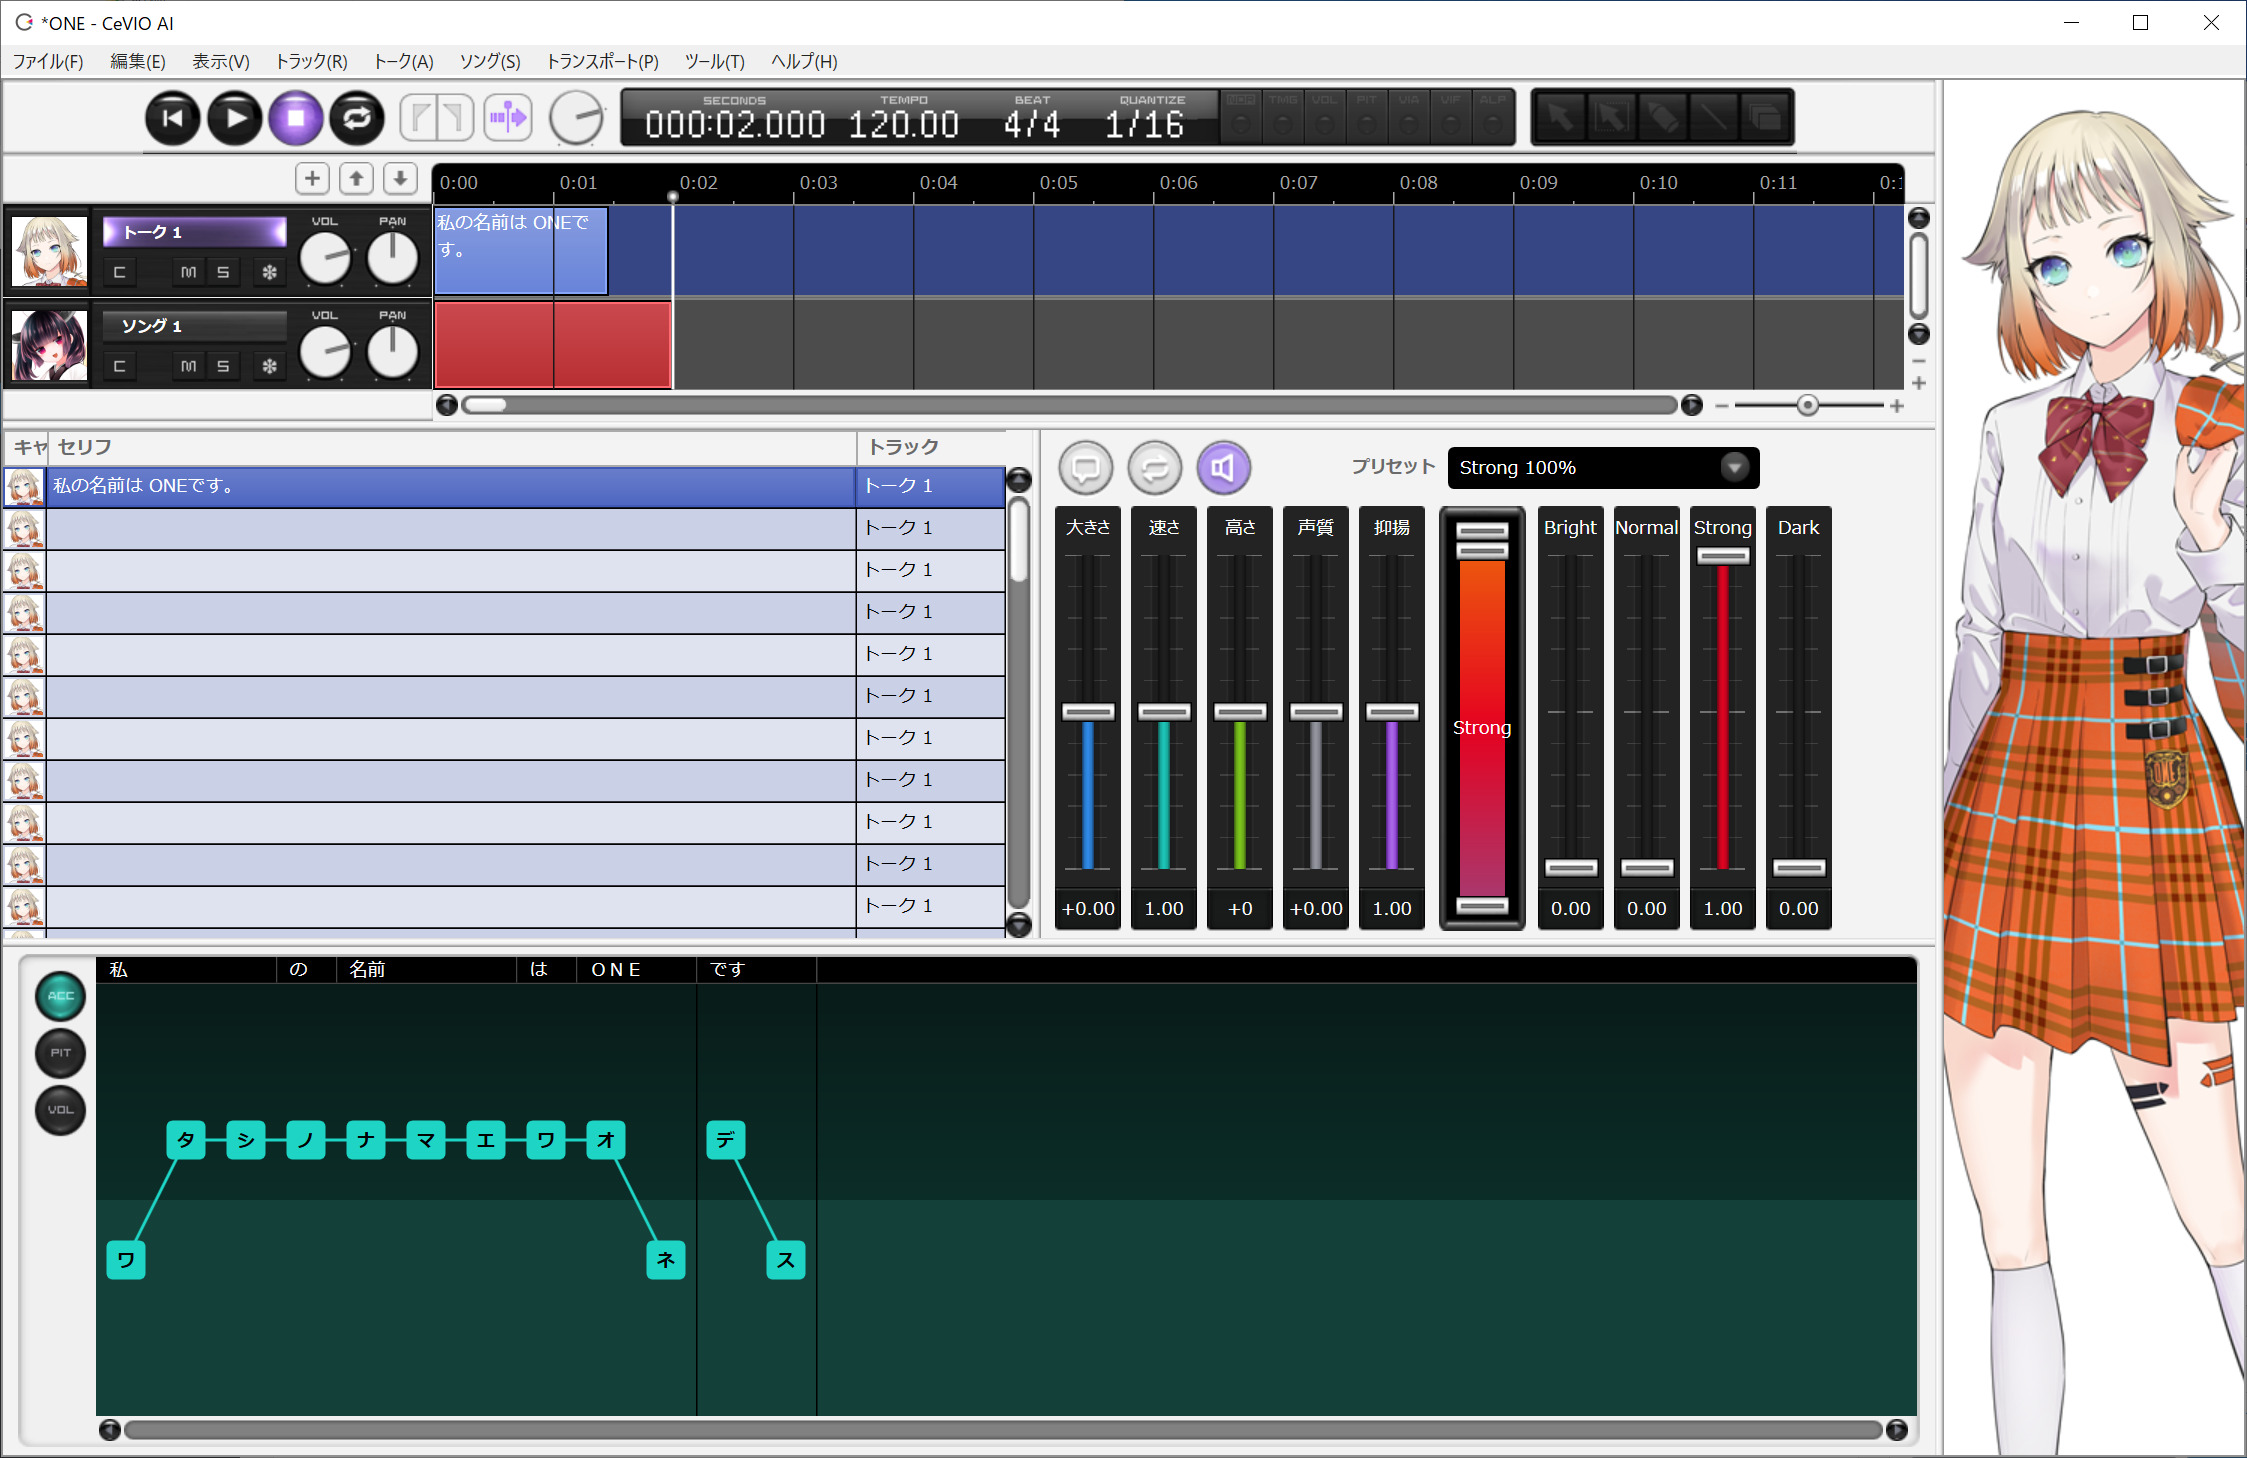
Task: Open the ソング(S) menu
Action: [x=490, y=62]
